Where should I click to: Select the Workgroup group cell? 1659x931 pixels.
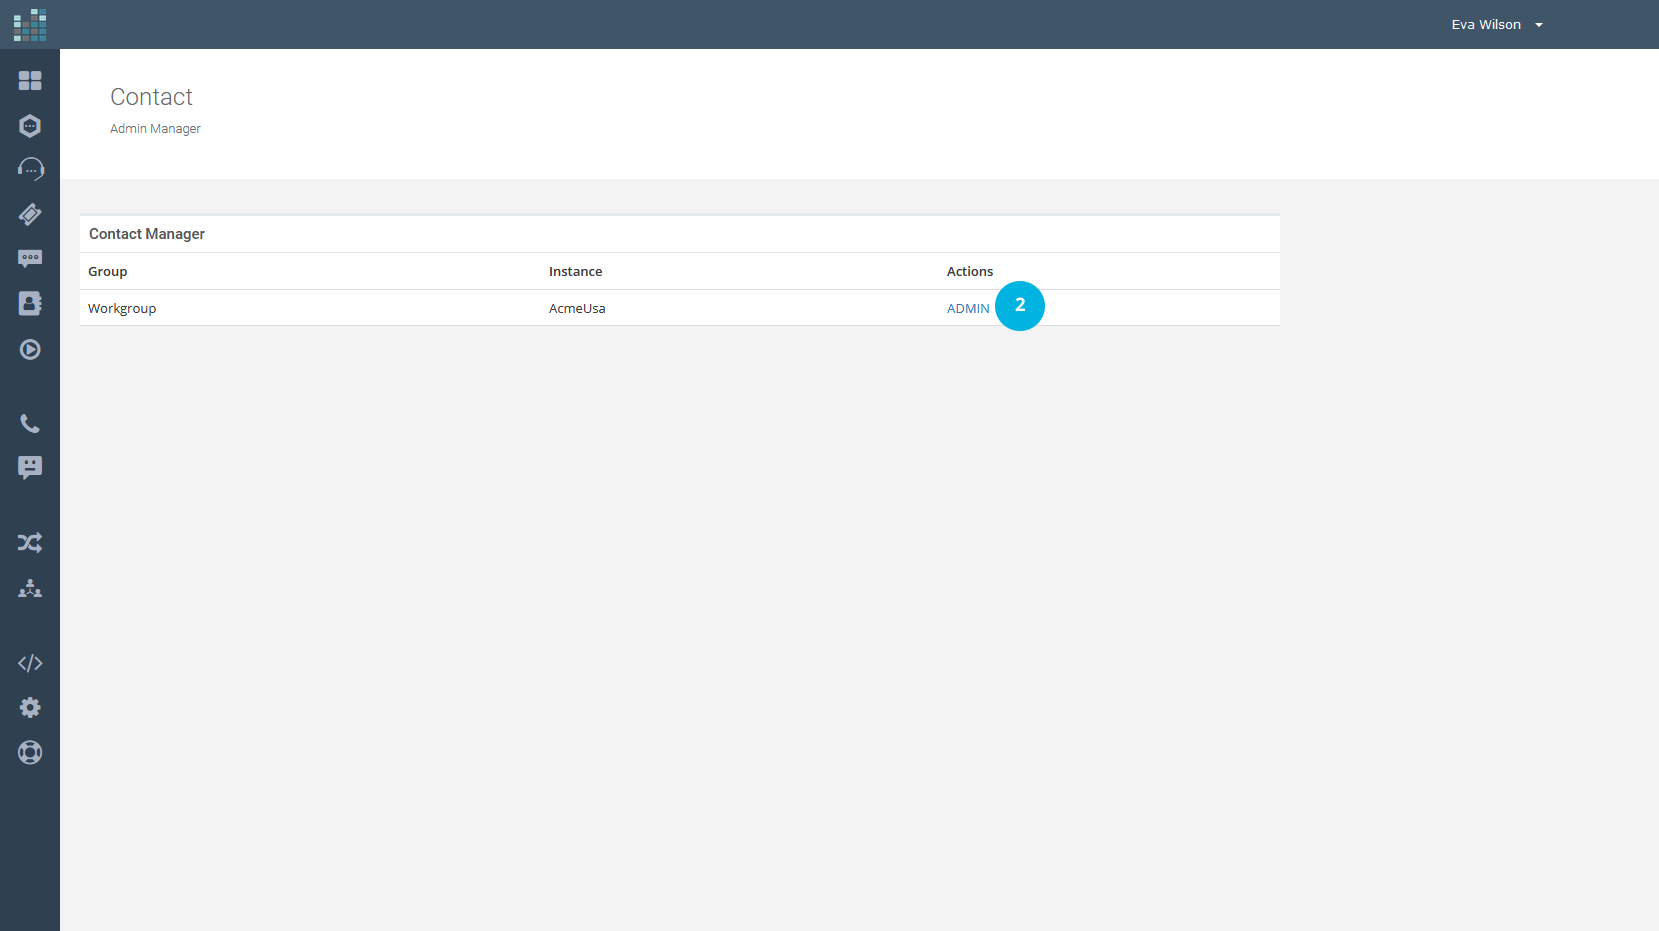click(x=122, y=308)
